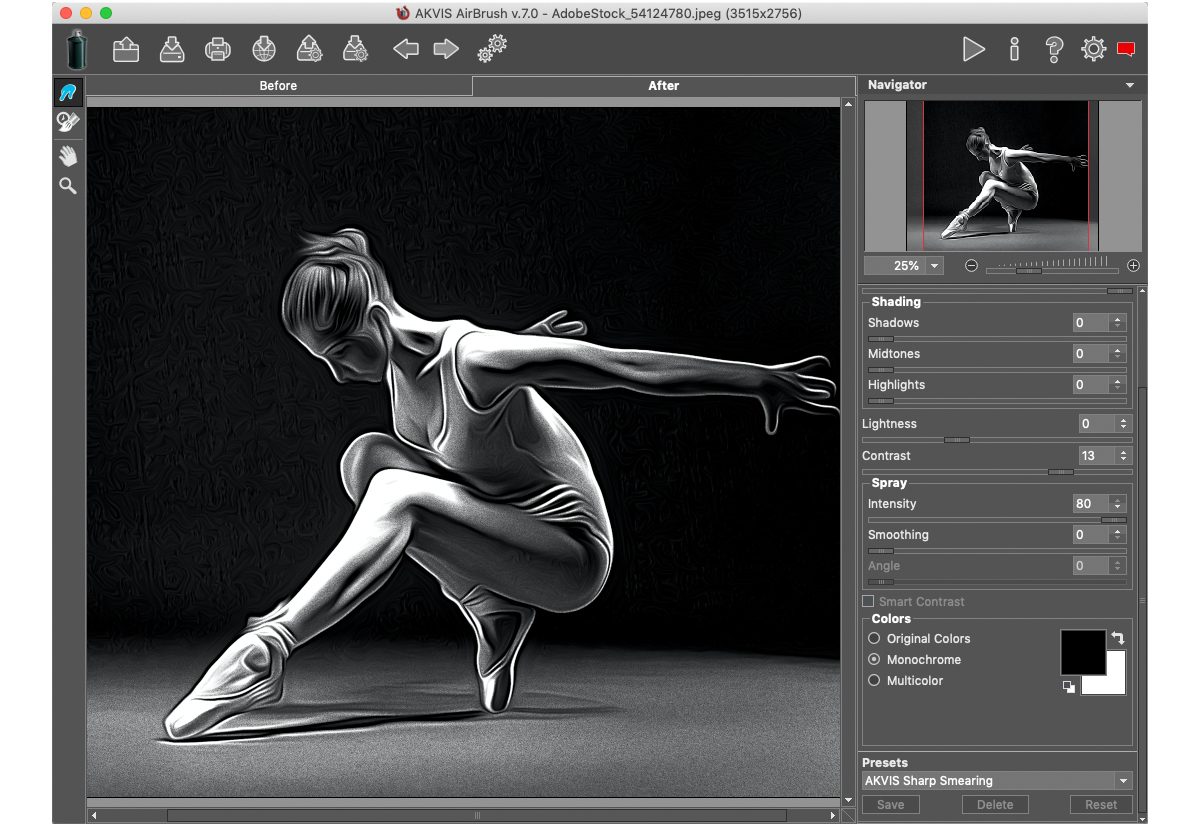The width and height of the screenshot is (1200, 826).
Task: Select Original Colors radio option
Action: (874, 638)
